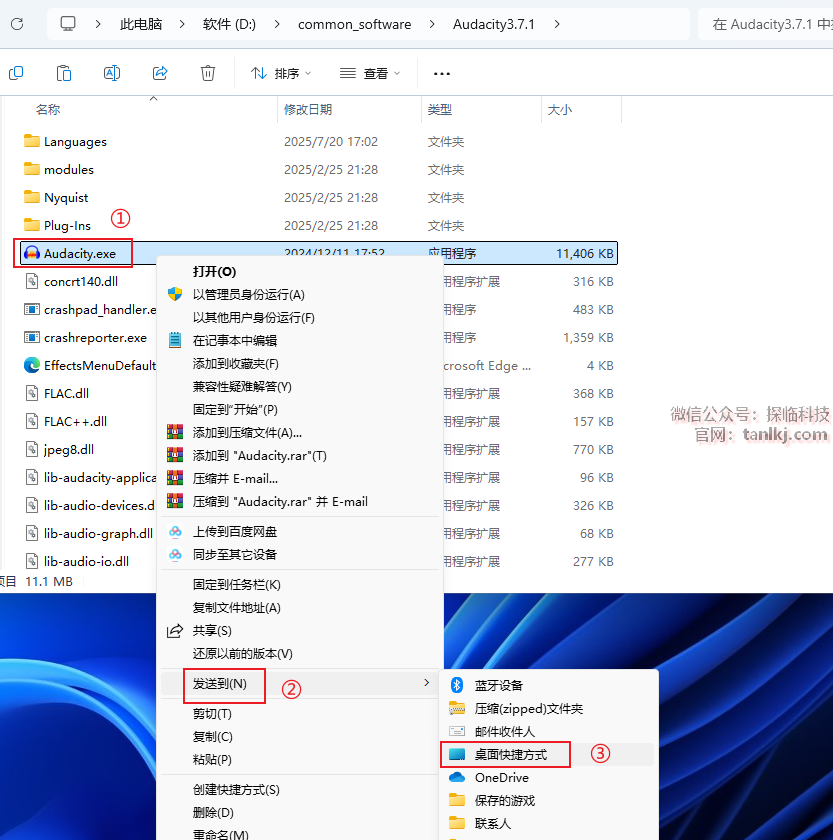Click the desktop shortcut monitor icon
Viewport: 833px width, 840px height.
click(x=457, y=754)
